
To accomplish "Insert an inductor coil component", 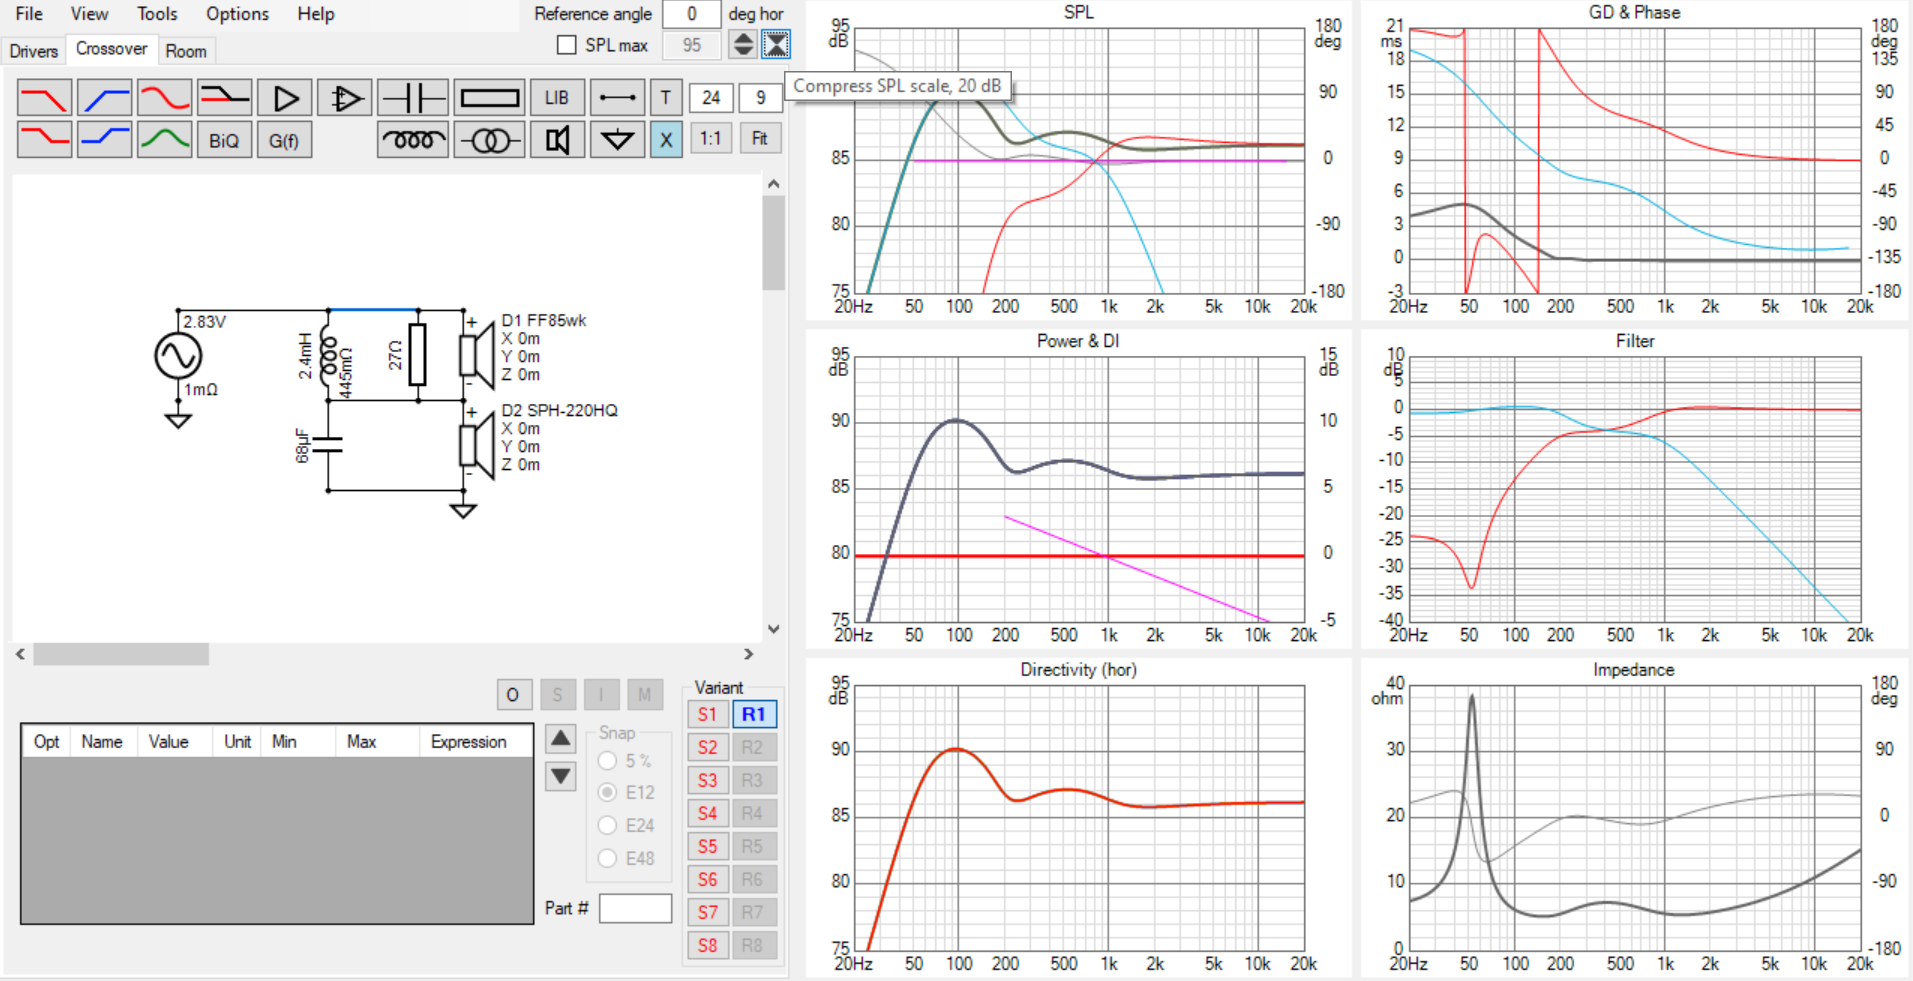I will pyautogui.click(x=413, y=139).
